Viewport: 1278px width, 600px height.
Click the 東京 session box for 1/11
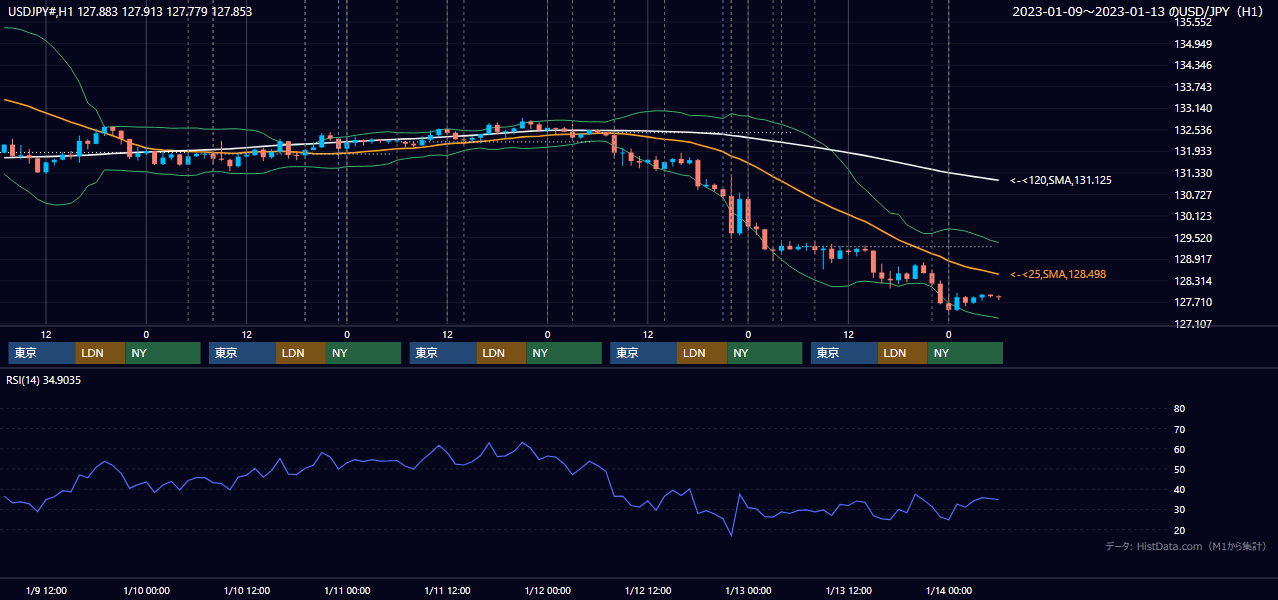pos(444,353)
